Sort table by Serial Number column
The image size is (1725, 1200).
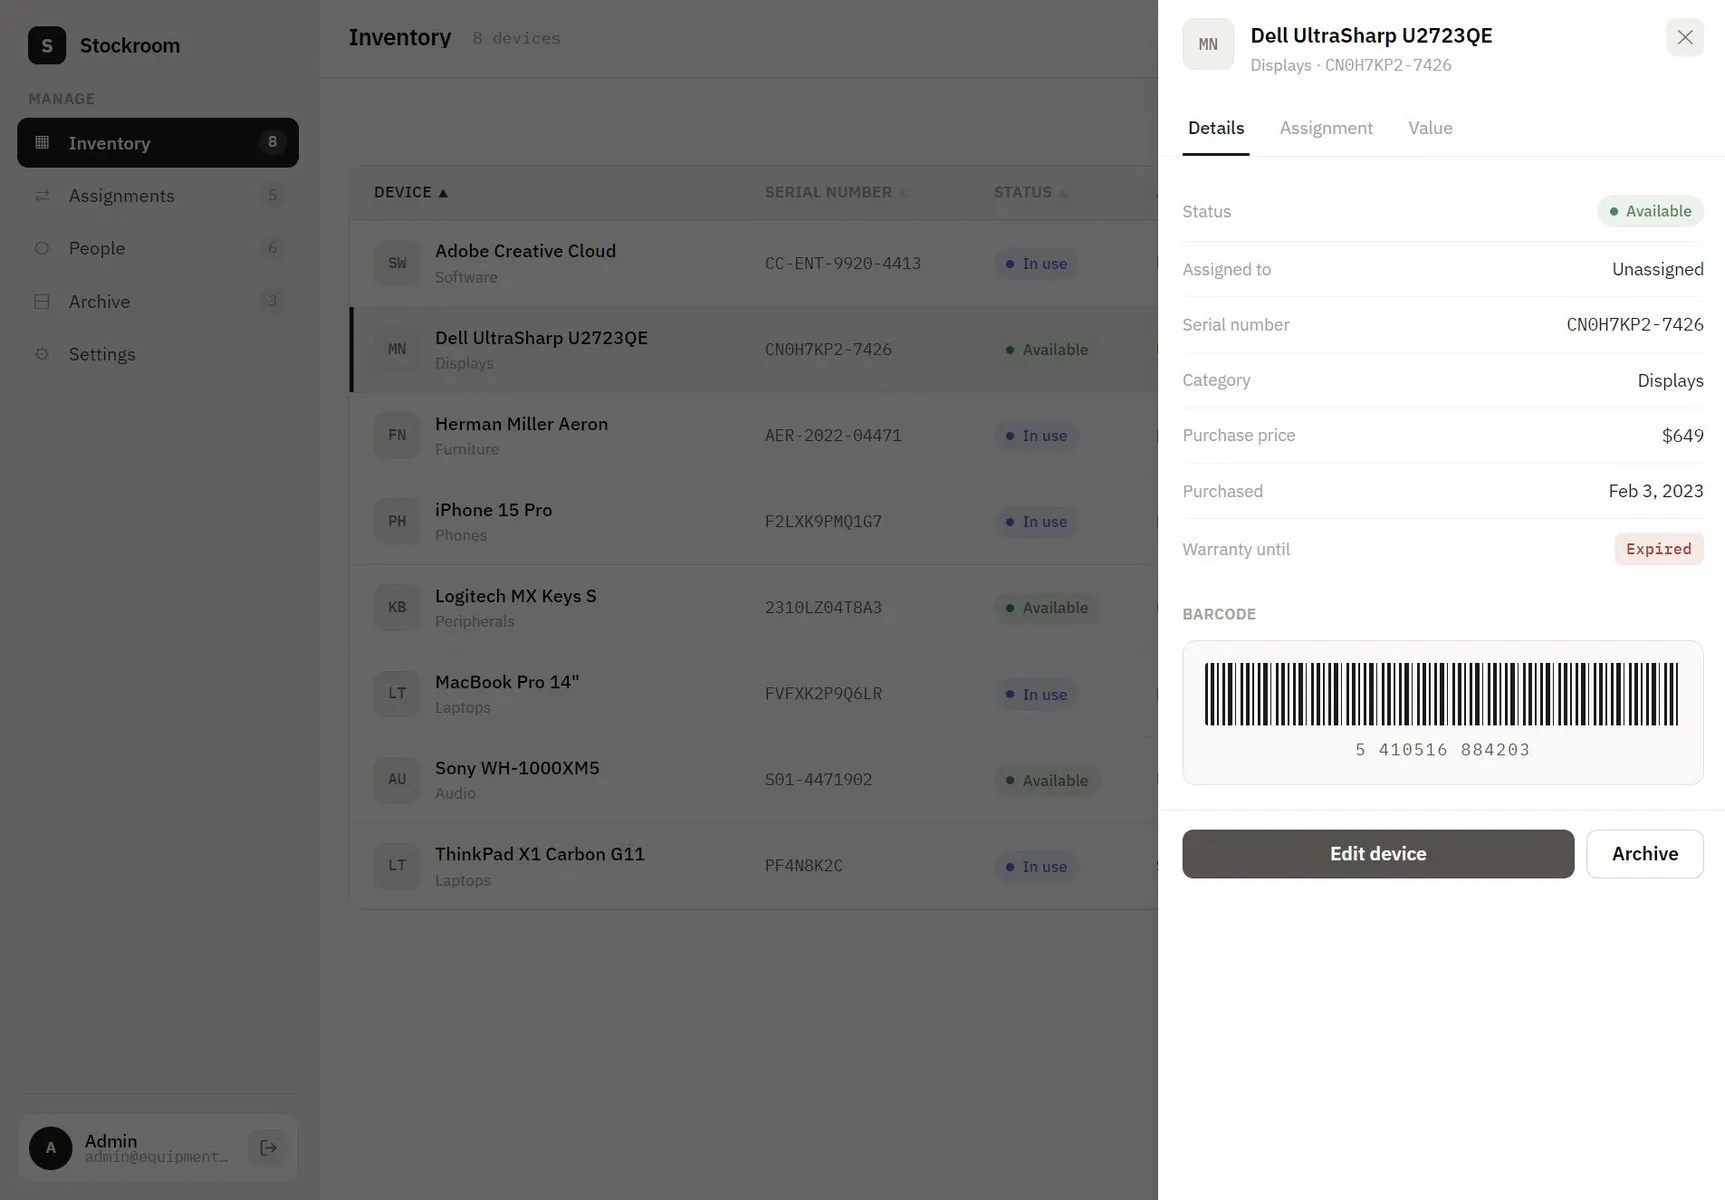pos(836,192)
